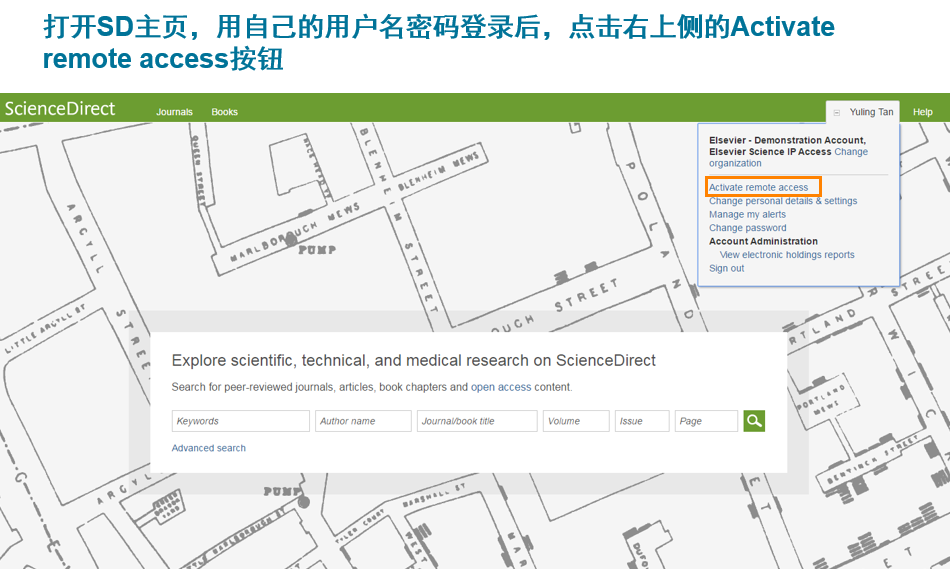Open the Yuling Tan account menu
The height and width of the screenshot is (569, 950).
(871, 112)
